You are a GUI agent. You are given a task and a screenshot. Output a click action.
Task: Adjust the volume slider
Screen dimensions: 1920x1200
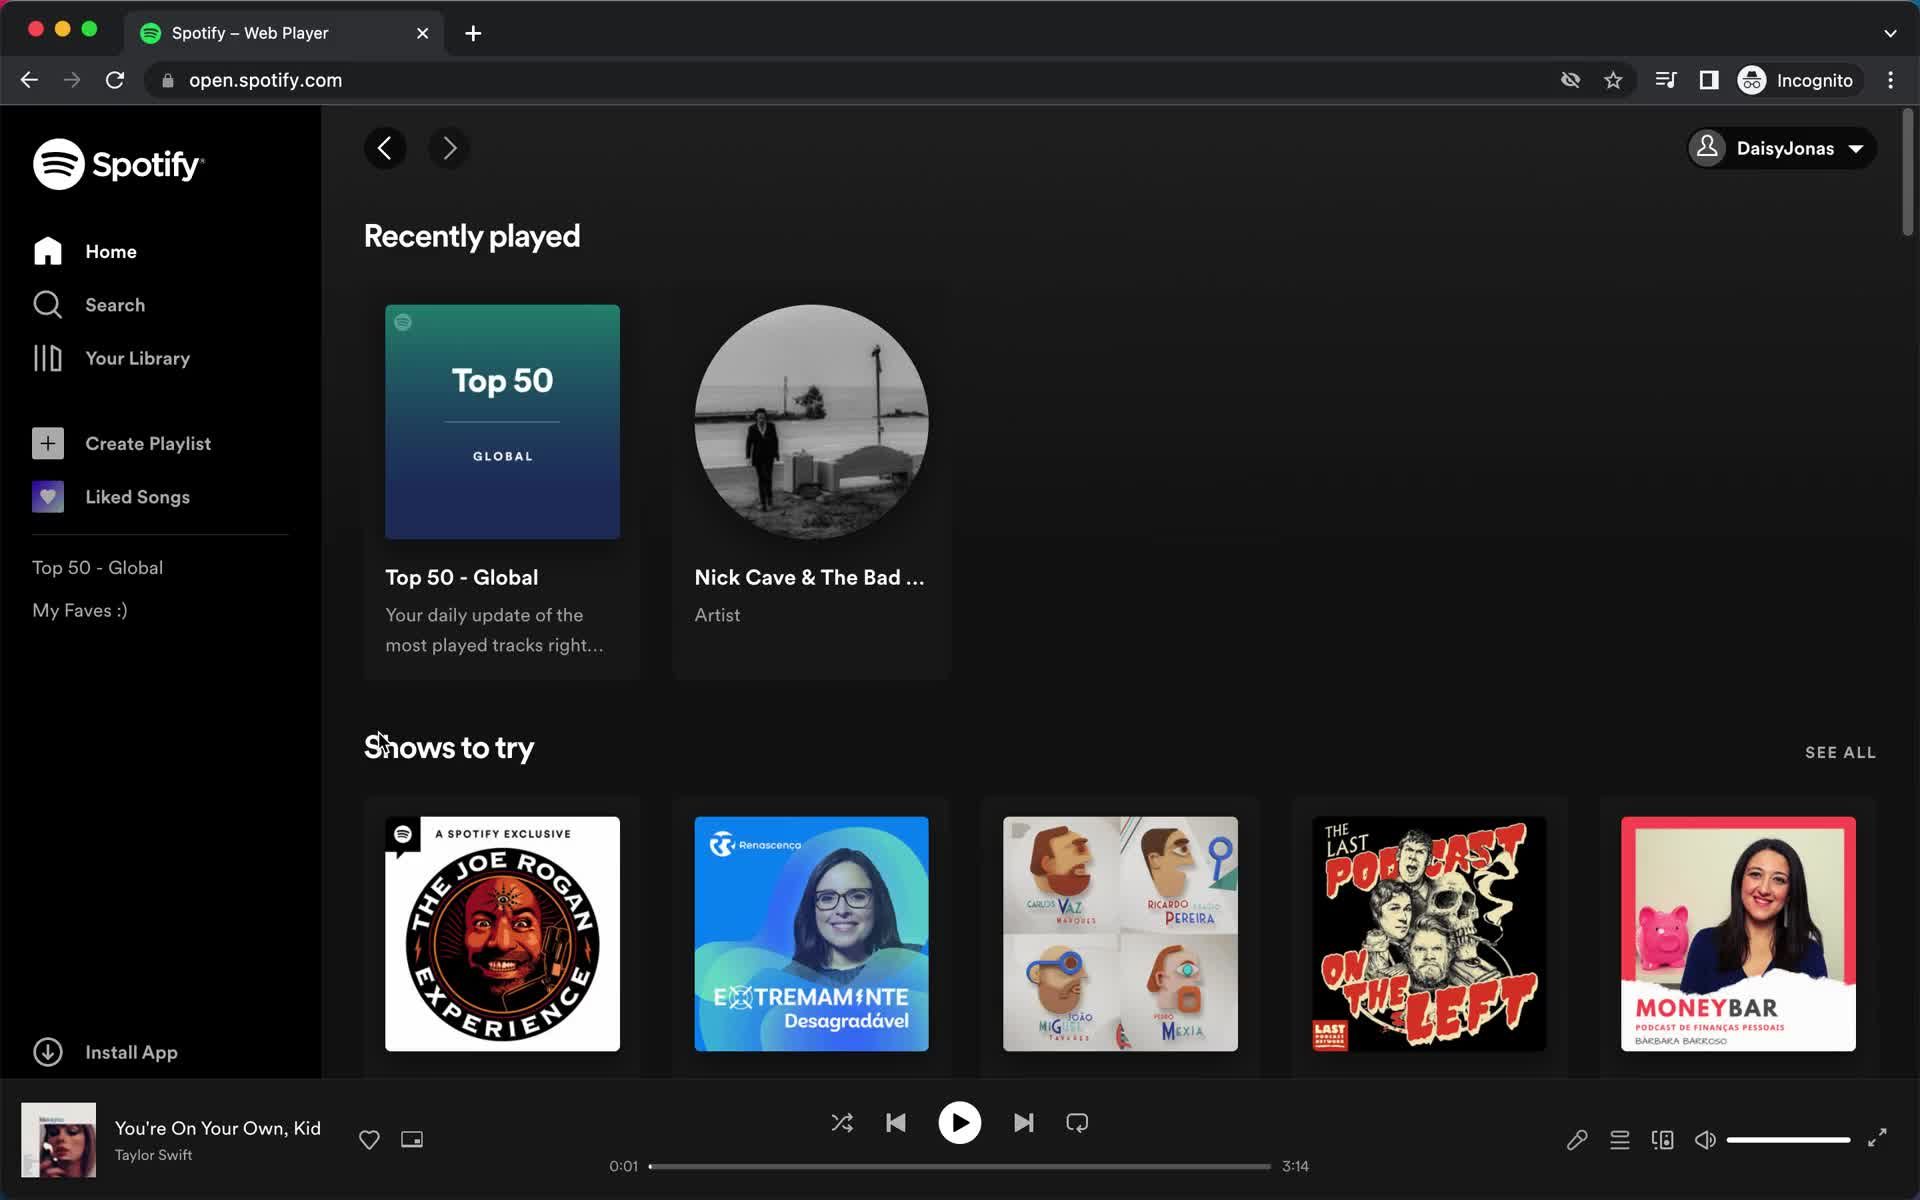1788,1140
